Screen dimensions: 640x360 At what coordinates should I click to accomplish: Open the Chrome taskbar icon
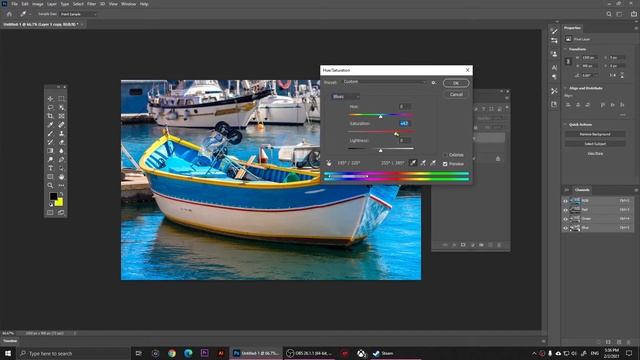pos(172,353)
